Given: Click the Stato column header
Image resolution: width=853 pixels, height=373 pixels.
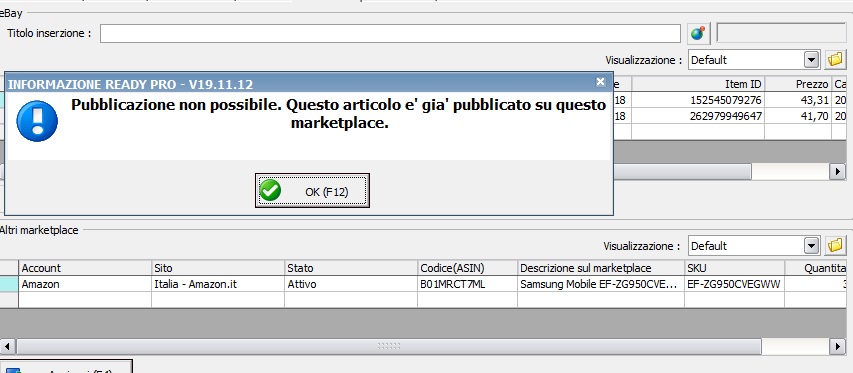Looking at the screenshot, I should click(351, 268).
